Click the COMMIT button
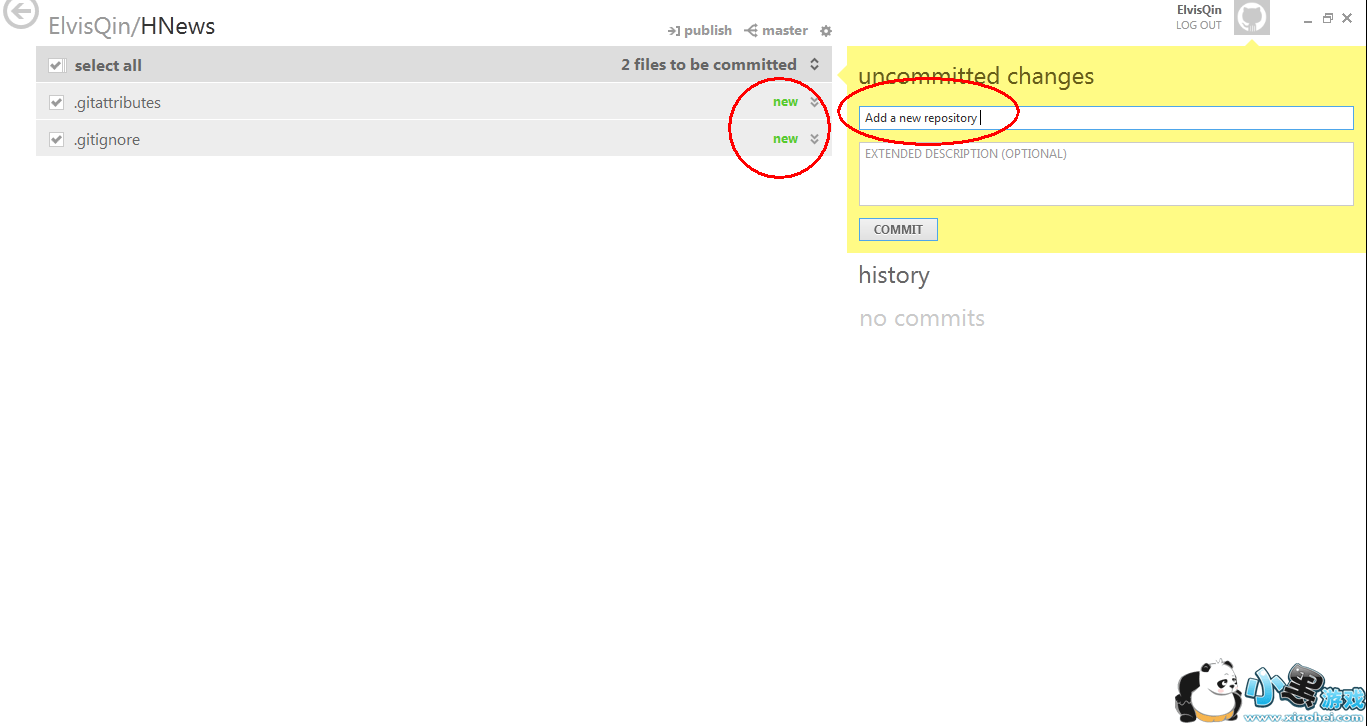1367x726 pixels. click(898, 230)
